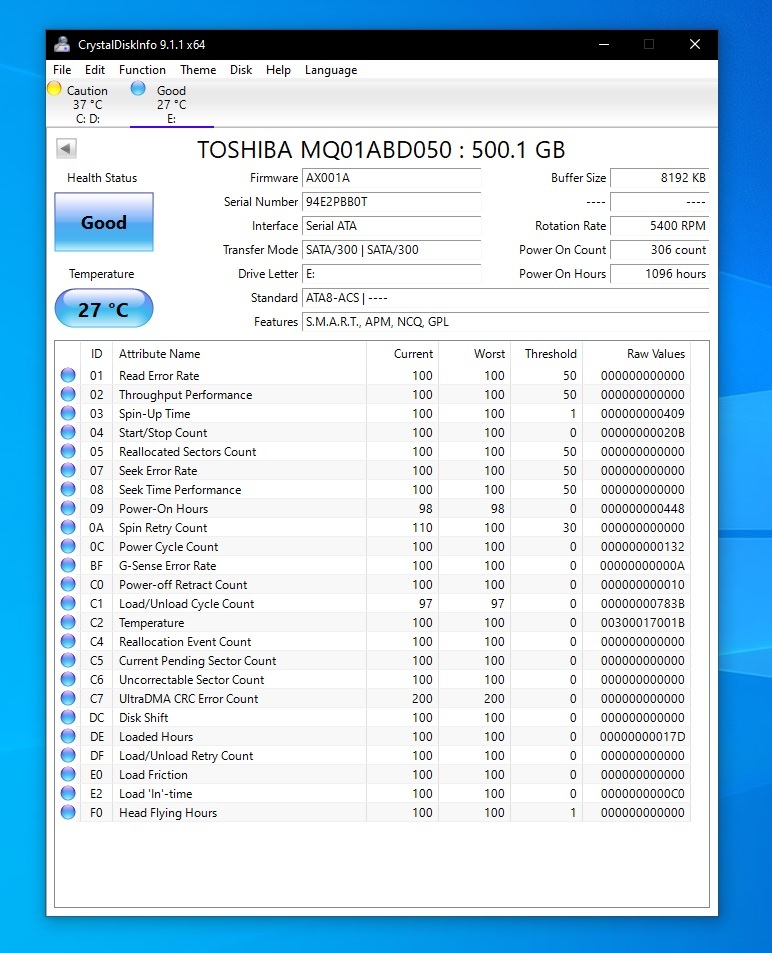Click the Attribute Name column header
Image resolution: width=772 pixels, height=953 pixels.
tap(240, 354)
